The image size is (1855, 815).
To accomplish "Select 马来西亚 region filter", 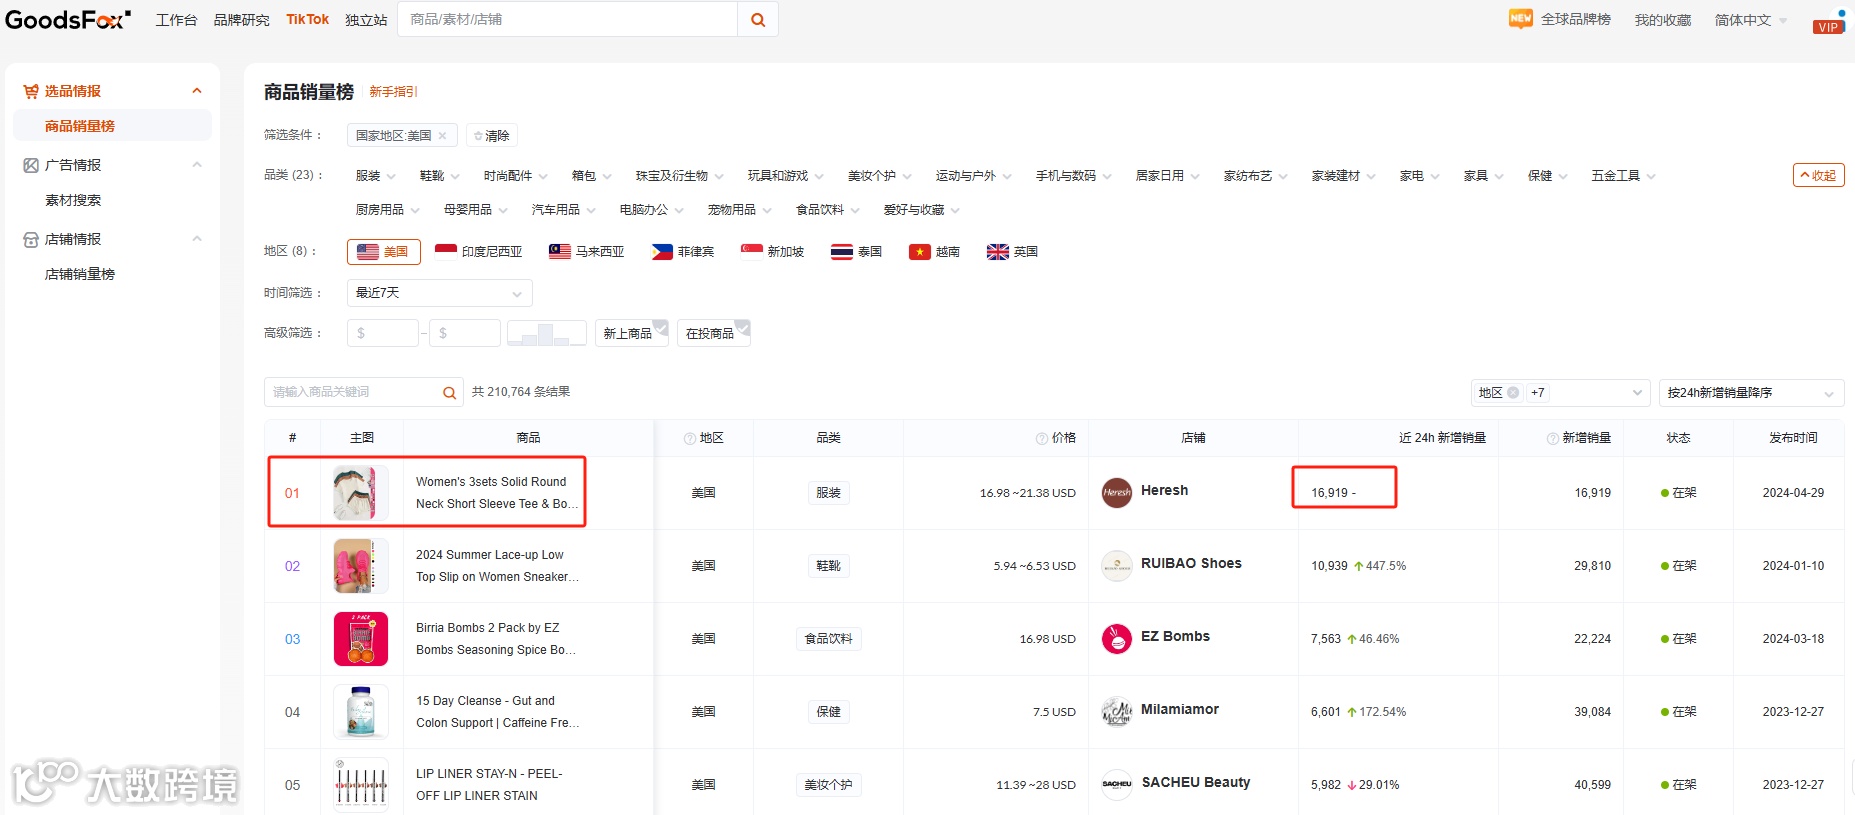I will [x=587, y=252].
